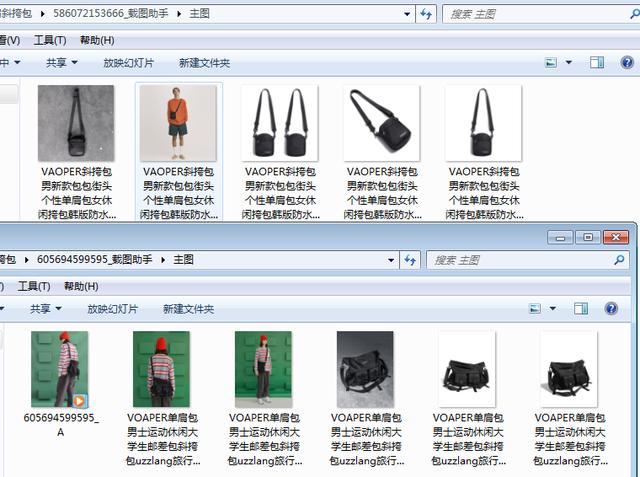Expand the 共享 dropdown in the bottom window

(x=46, y=309)
